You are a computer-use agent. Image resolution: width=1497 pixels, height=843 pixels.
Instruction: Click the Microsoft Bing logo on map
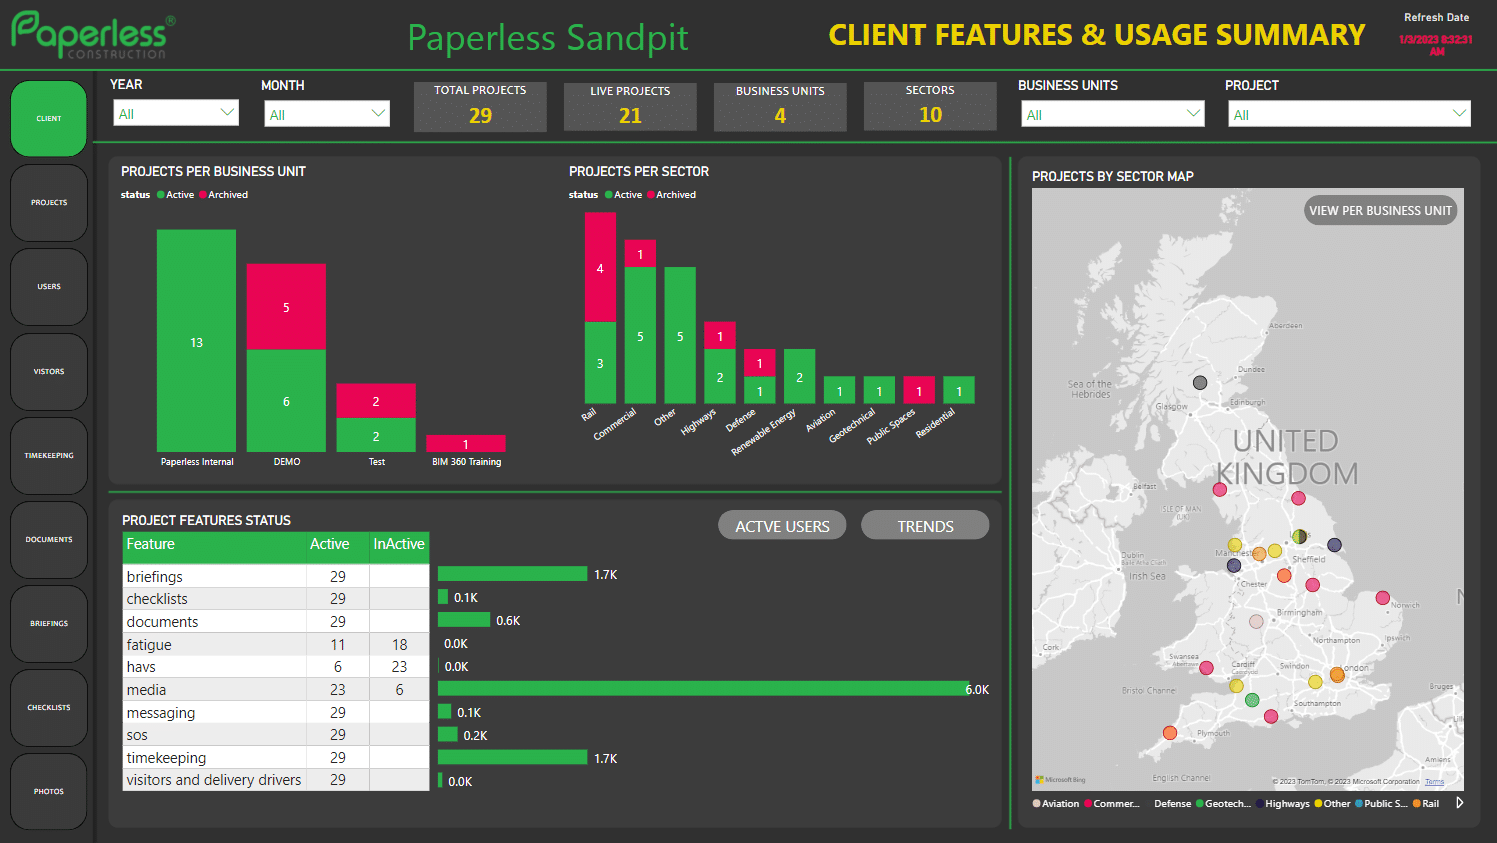[x=1060, y=780]
